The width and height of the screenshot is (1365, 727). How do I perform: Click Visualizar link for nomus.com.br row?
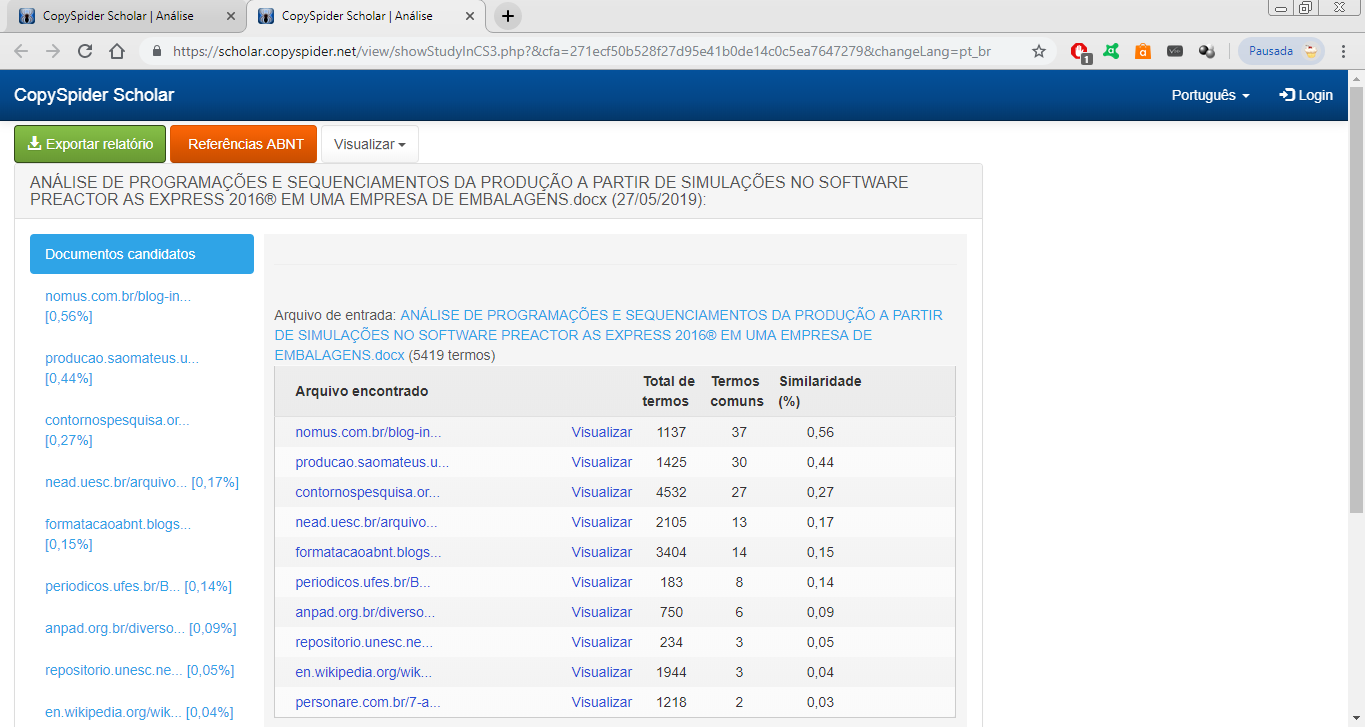(601, 432)
